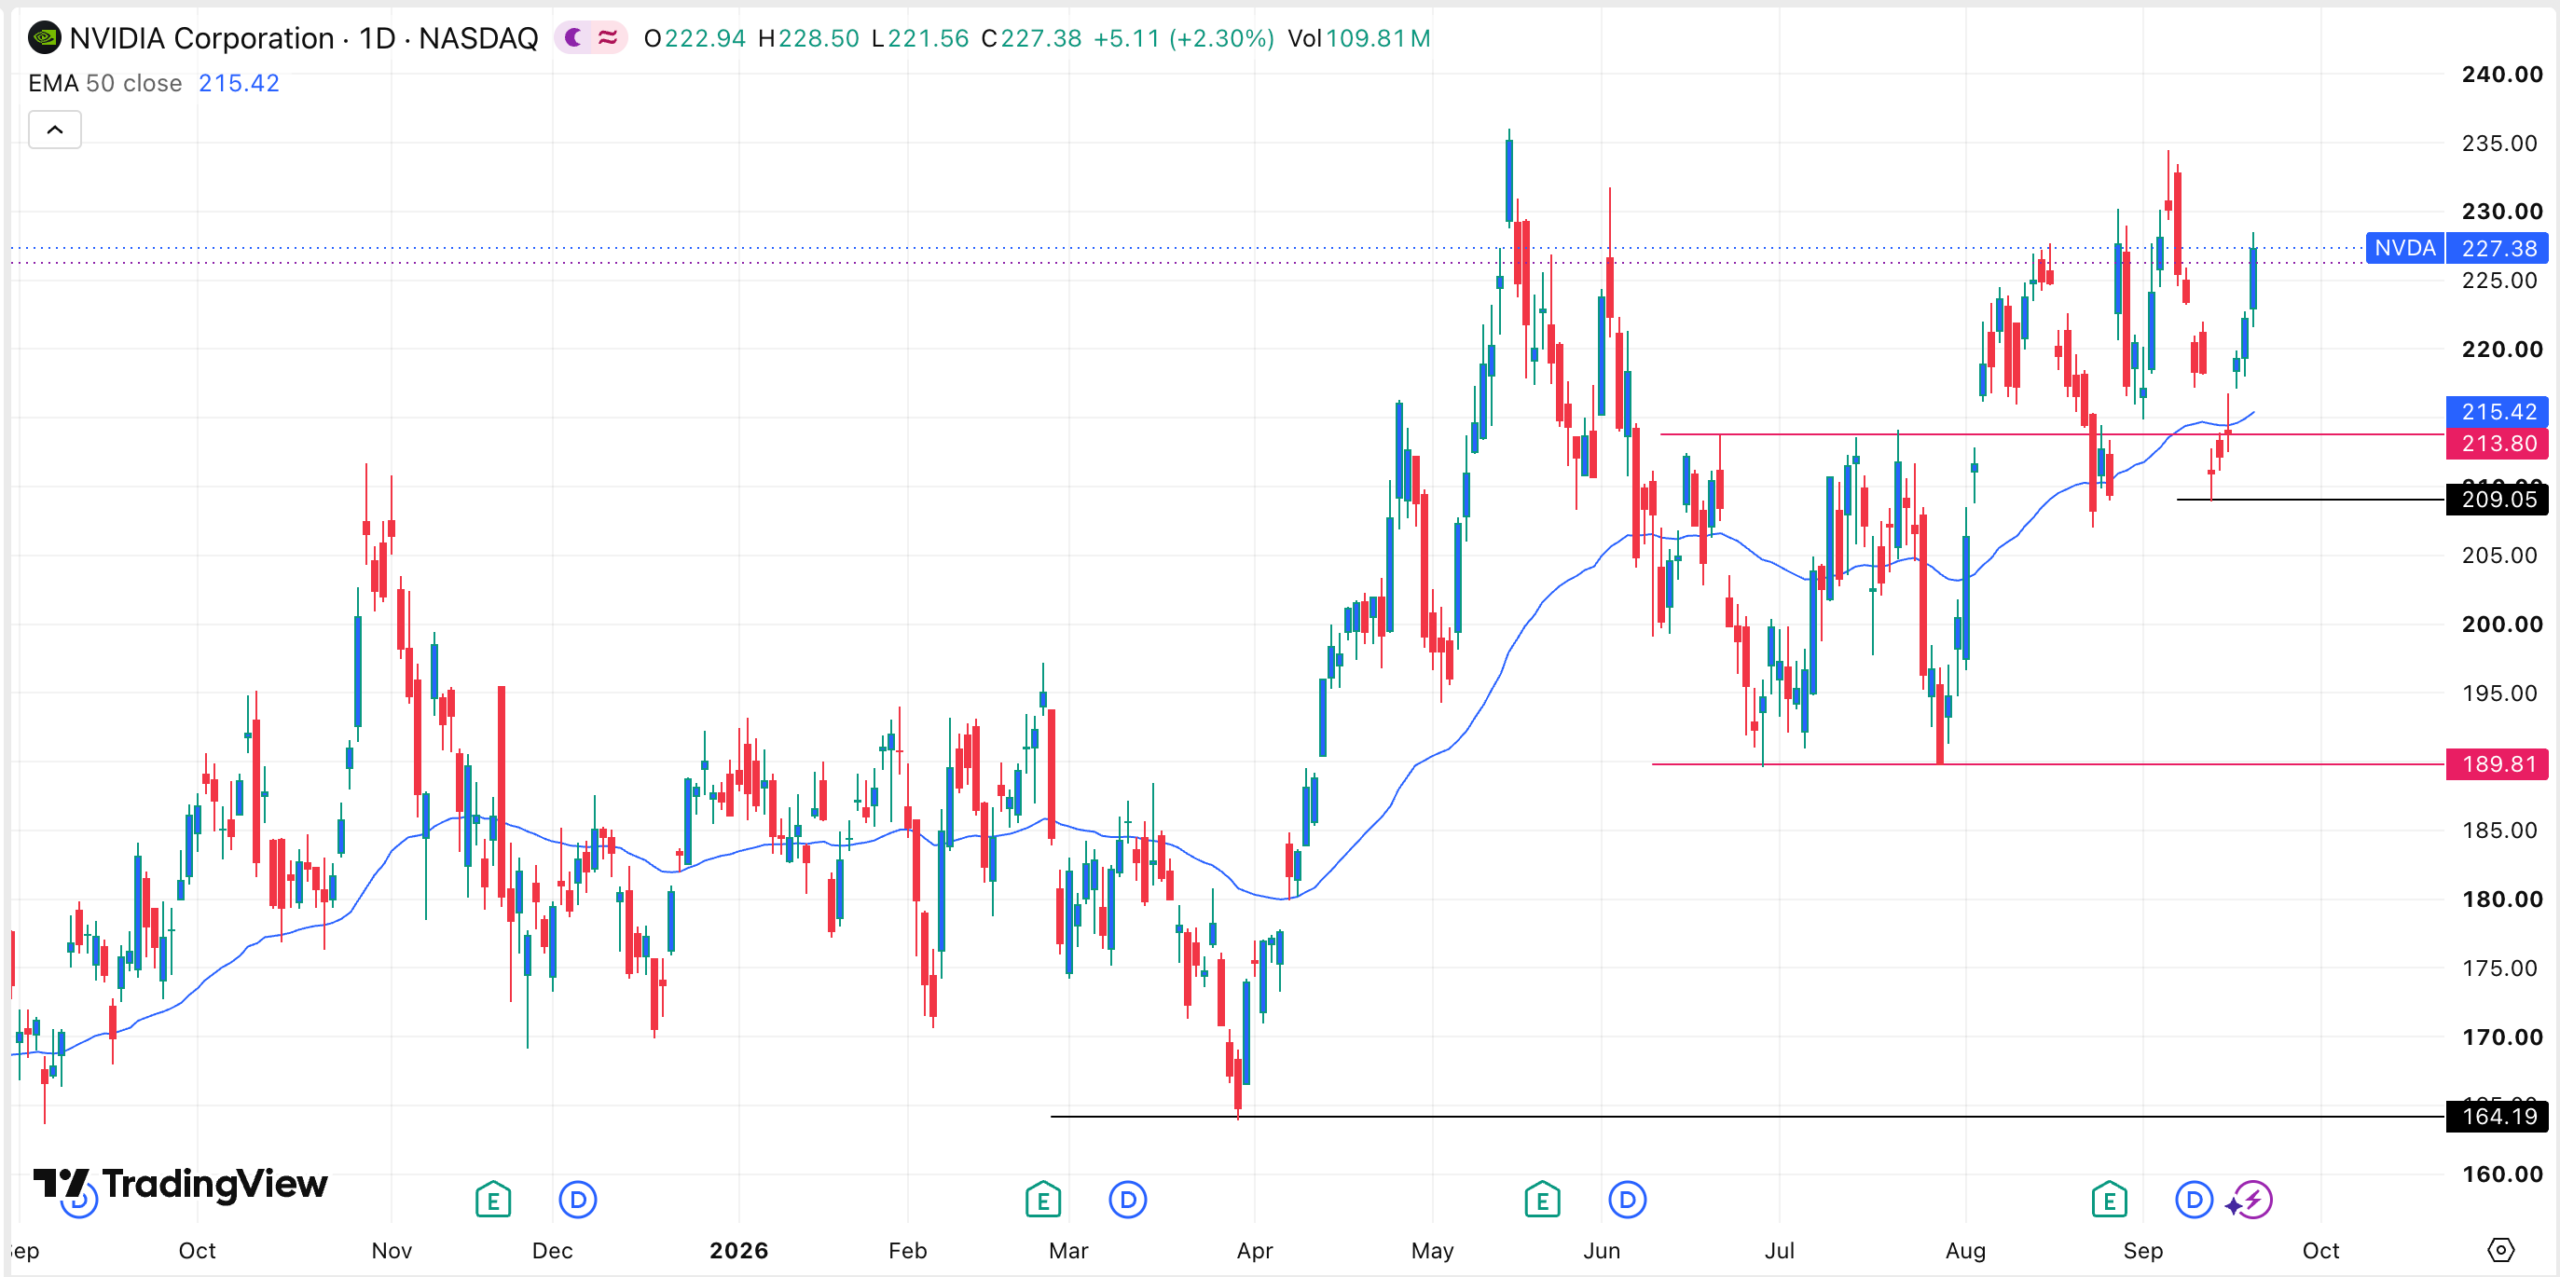
Task: Click the 230.00 price axis label
Action: (x=2502, y=211)
